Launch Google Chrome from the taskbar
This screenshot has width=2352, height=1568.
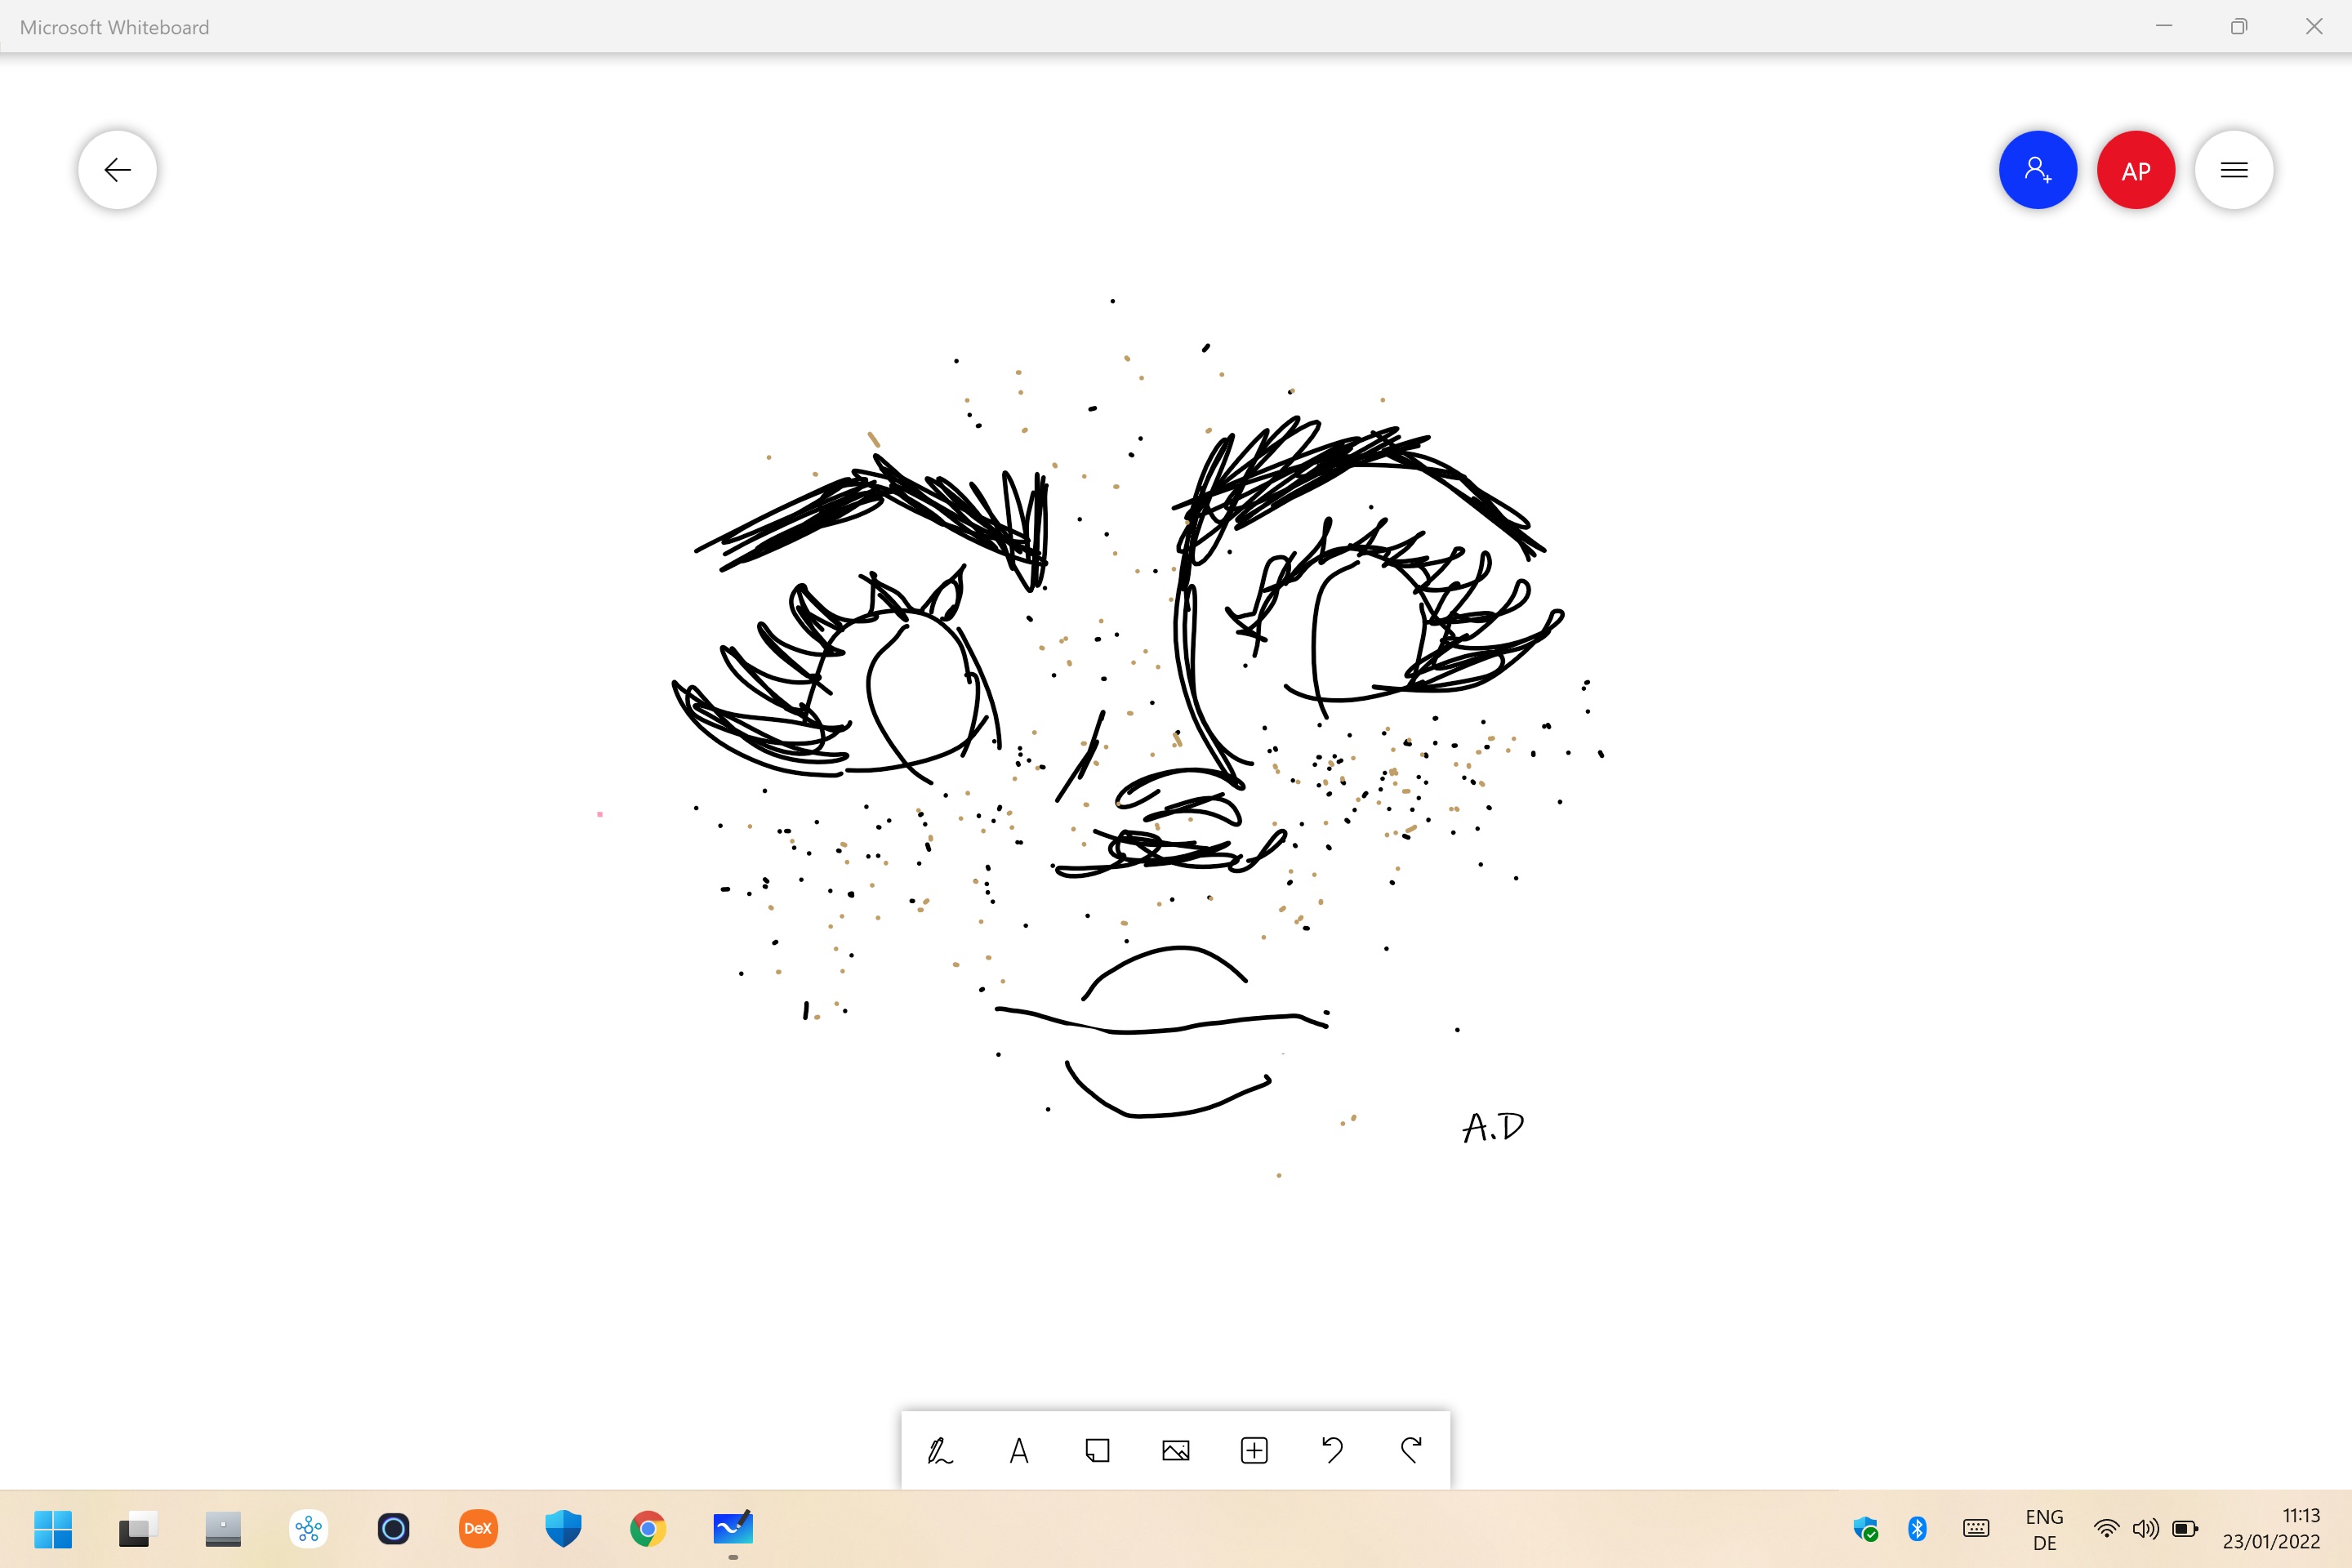(x=648, y=1528)
